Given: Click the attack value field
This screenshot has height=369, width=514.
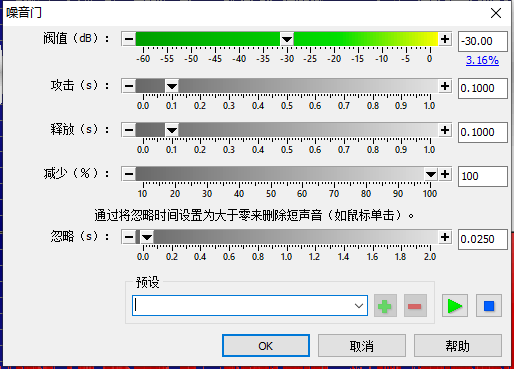Looking at the screenshot, I should [483, 88].
